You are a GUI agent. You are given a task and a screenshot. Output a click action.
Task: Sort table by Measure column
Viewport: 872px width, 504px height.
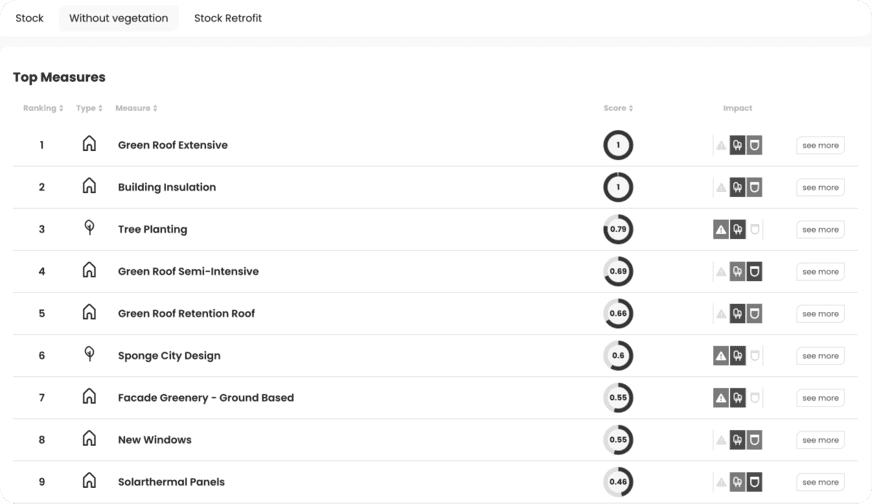click(136, 108)
